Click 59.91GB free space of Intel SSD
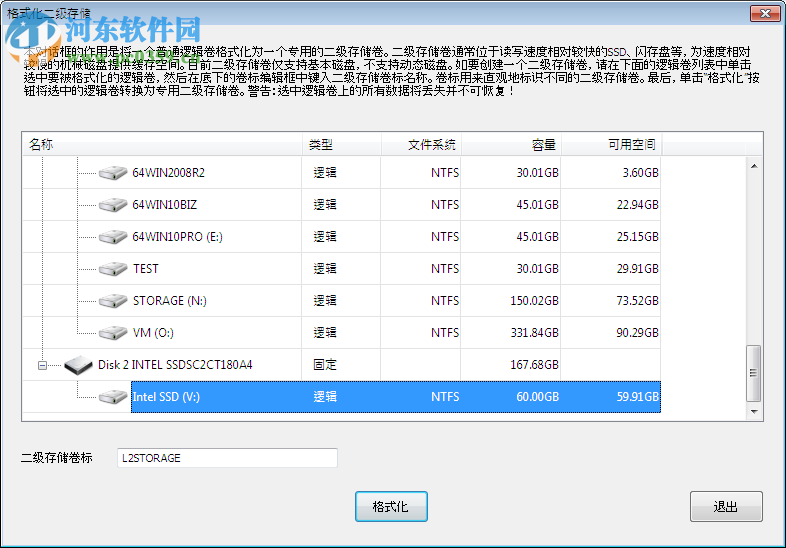The width and height of the screenshot is (786, 548). tap(638, 397)
